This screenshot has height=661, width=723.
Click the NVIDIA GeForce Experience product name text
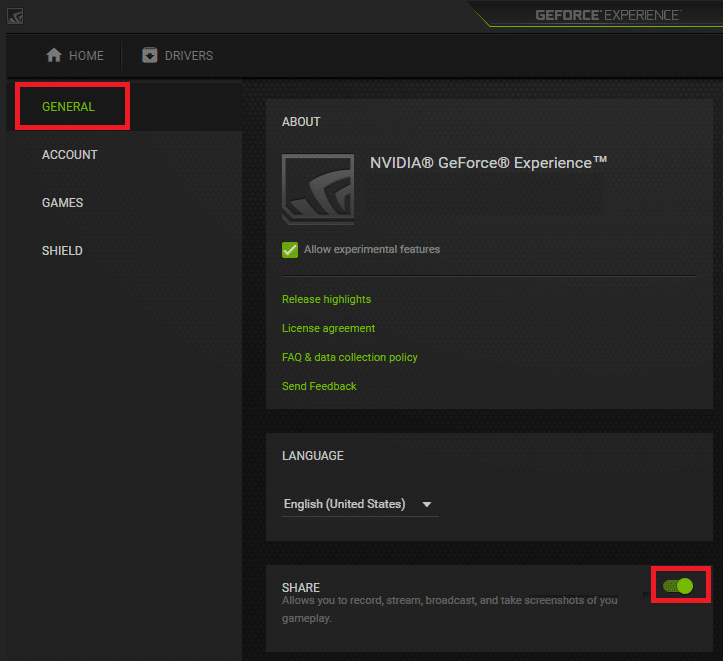pos(488,163)
